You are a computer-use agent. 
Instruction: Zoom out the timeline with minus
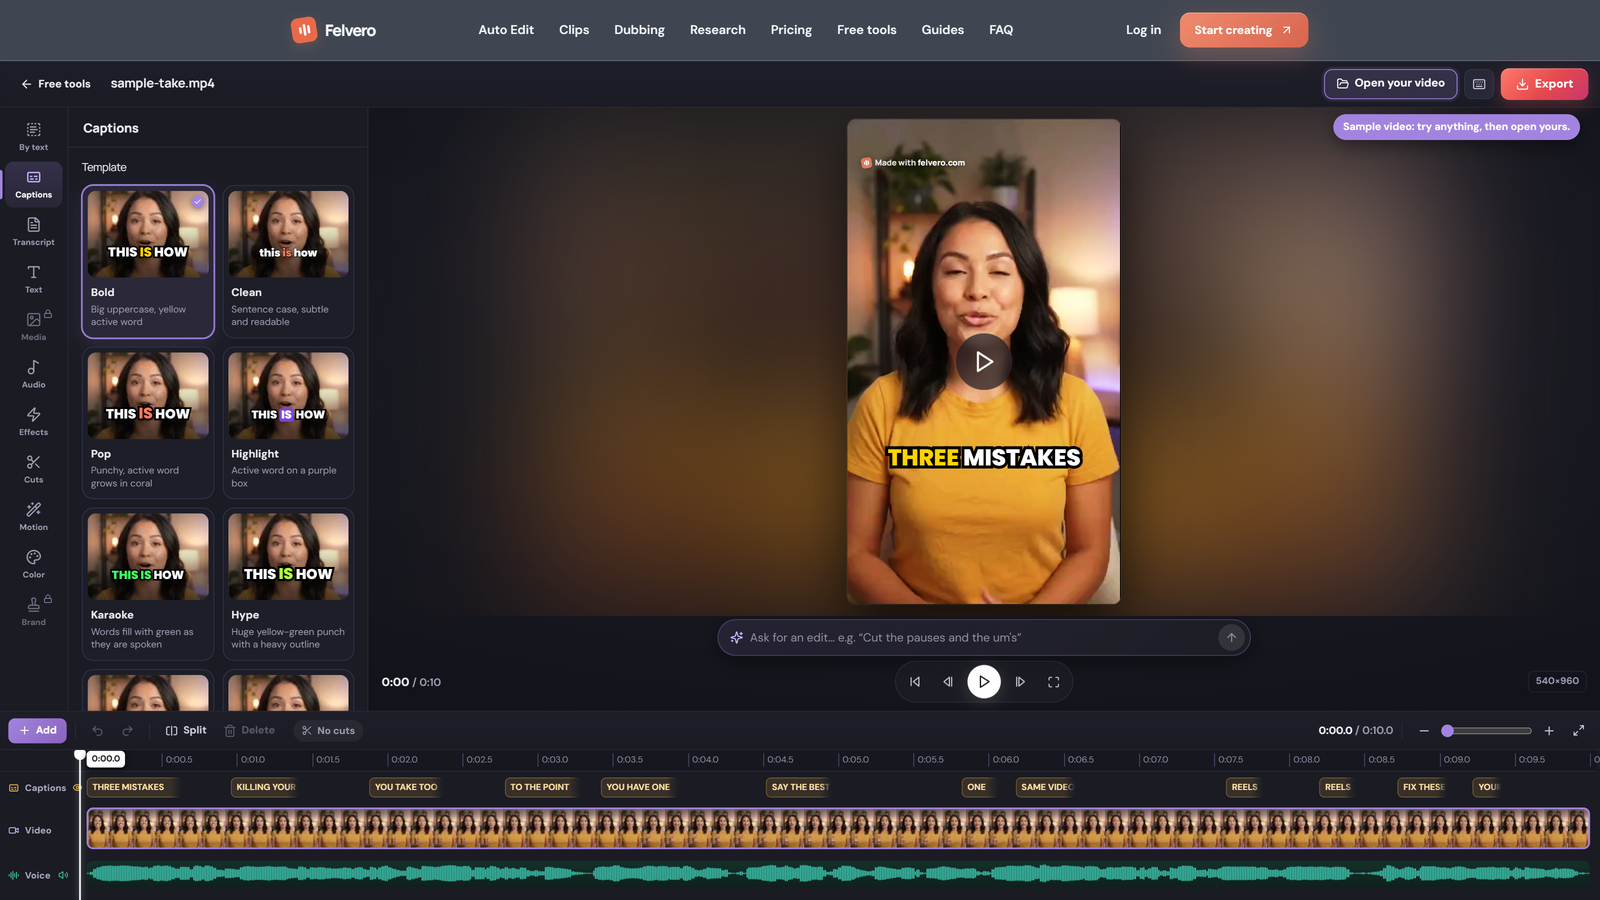(1424, 731)
